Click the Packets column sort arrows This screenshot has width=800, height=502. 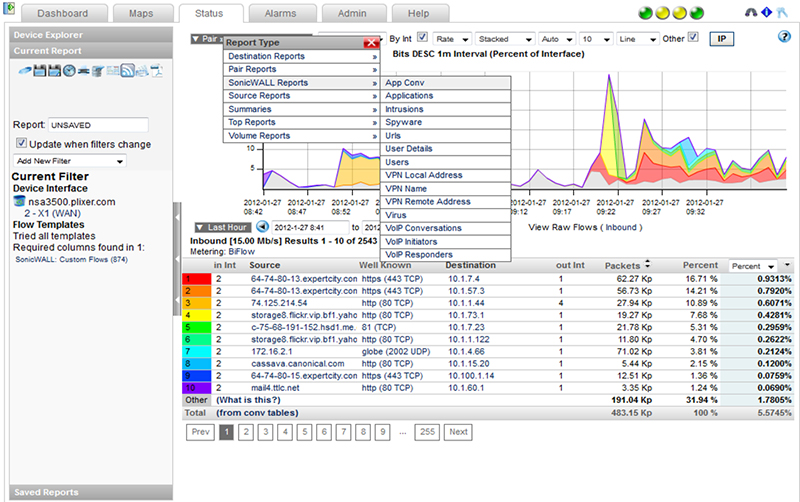(x=647, y=264)
